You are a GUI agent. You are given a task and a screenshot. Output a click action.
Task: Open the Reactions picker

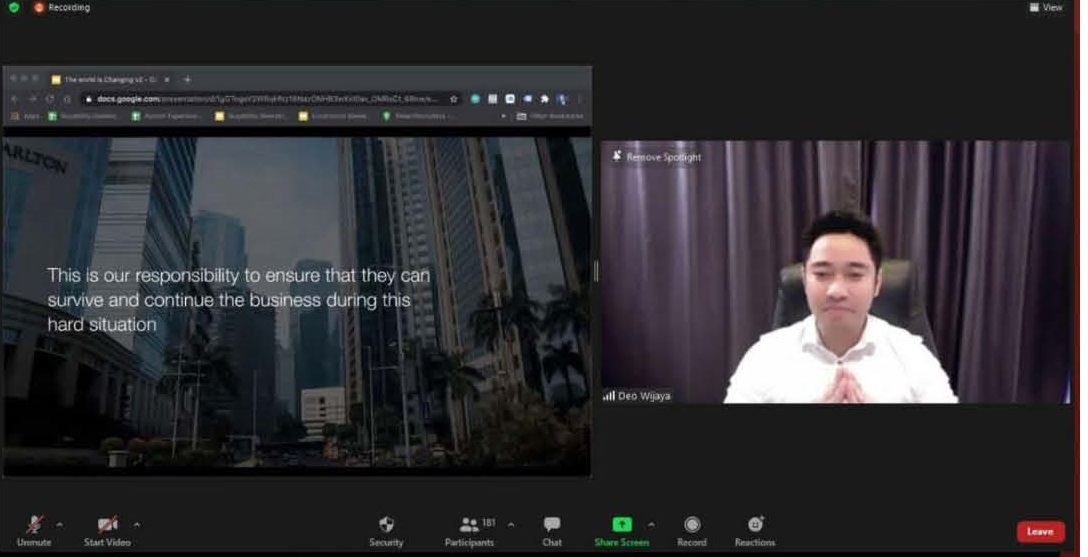point(755,529)
